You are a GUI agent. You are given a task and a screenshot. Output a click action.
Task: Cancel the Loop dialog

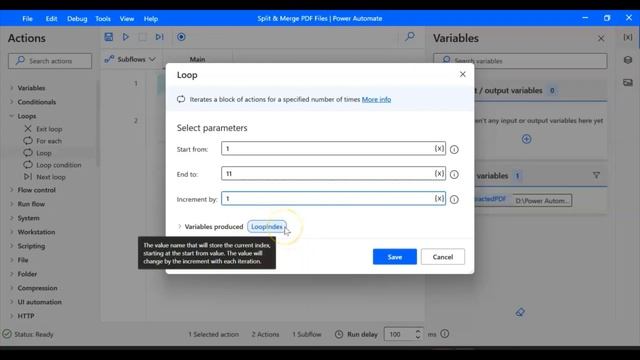point(443,257)
